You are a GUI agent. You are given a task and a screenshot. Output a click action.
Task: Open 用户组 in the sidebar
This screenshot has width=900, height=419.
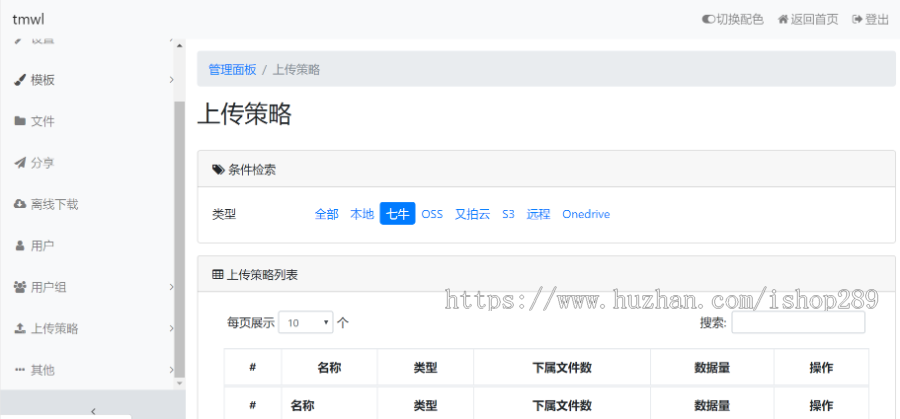point(48,287)
